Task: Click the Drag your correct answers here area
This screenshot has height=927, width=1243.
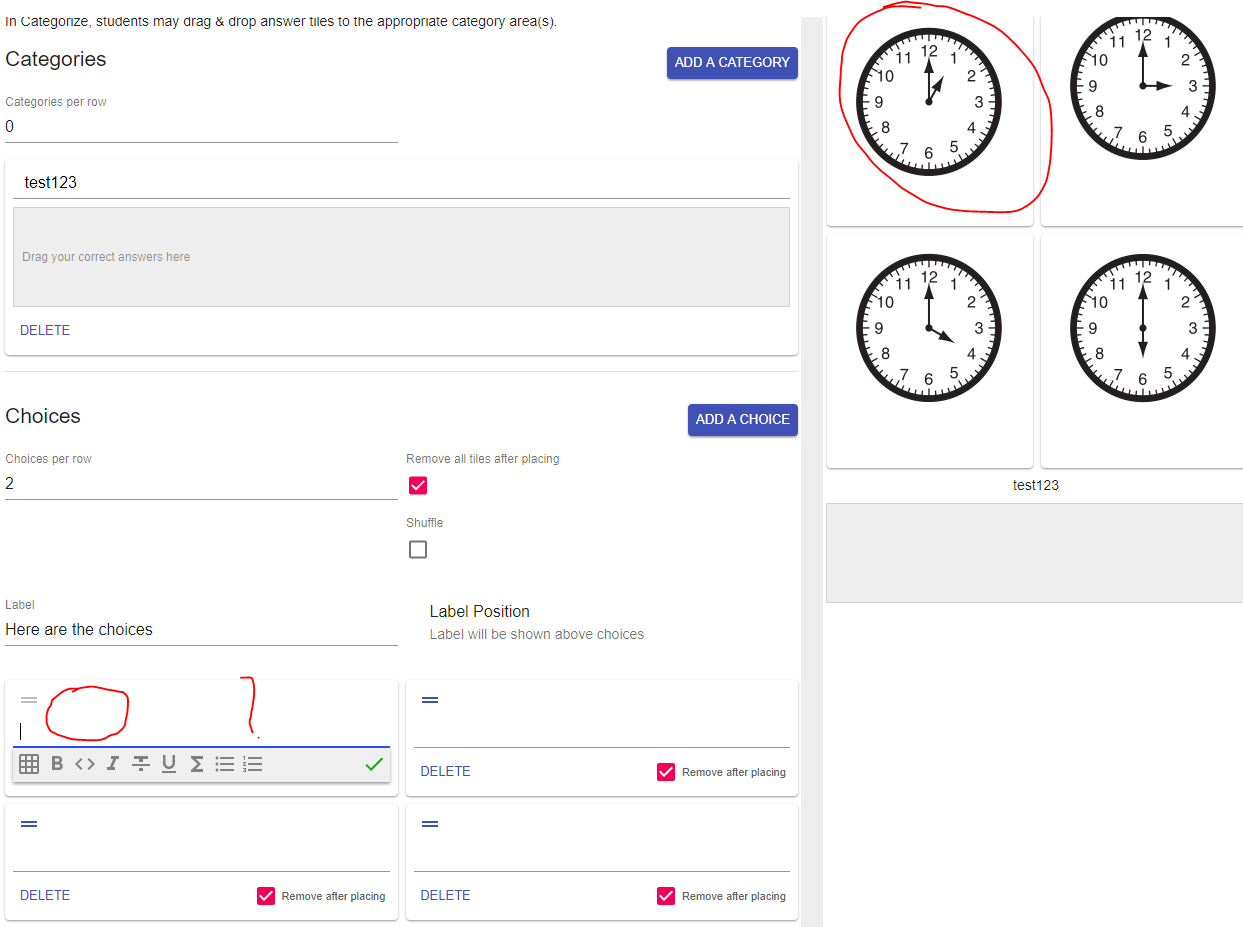Action: [x=401, y=257]
